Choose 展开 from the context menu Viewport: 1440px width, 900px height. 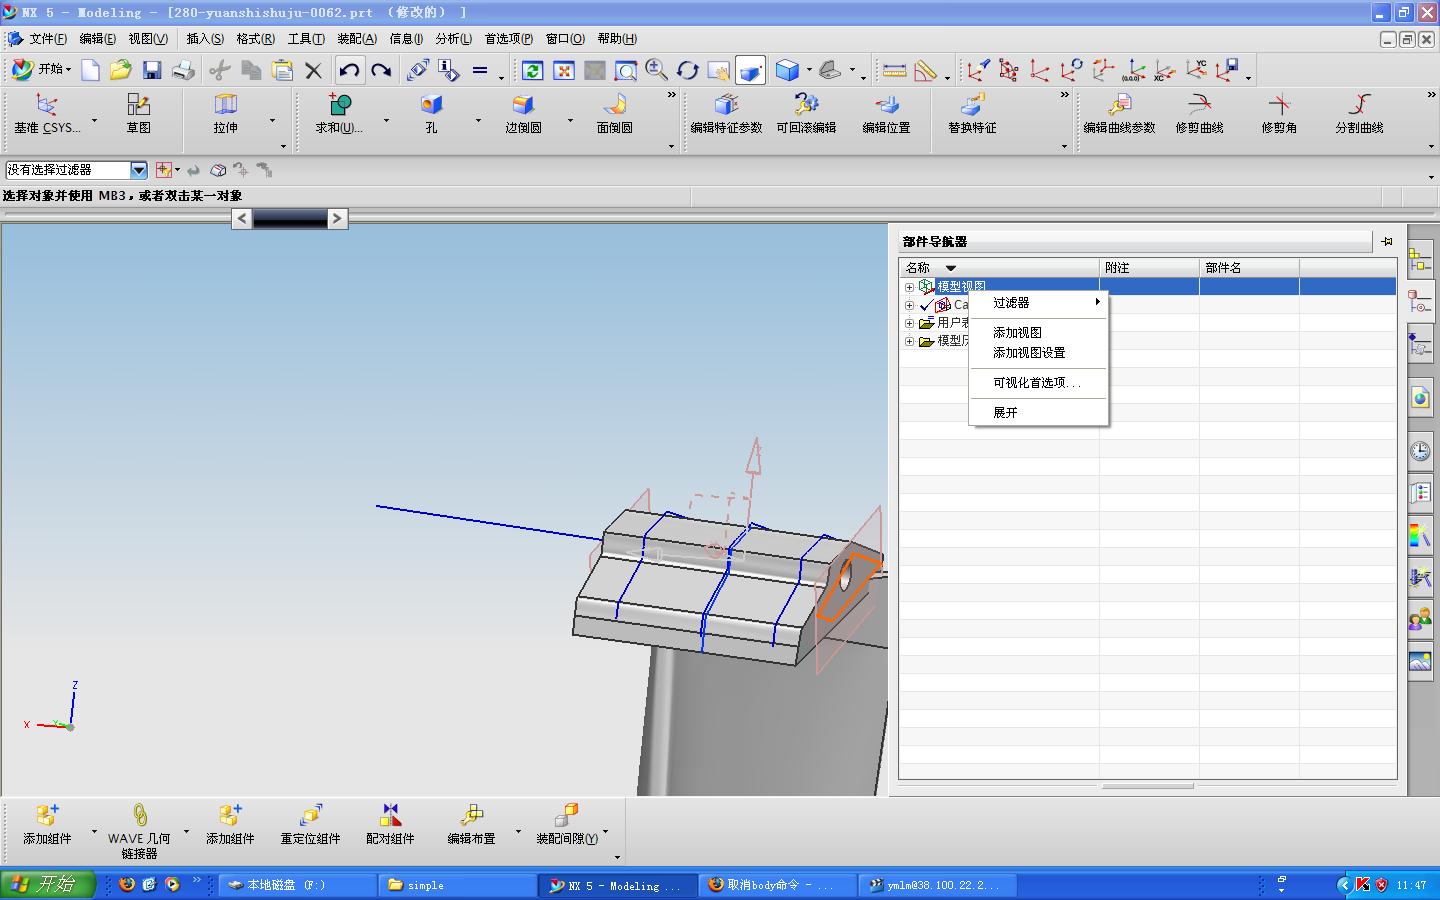1038,413
